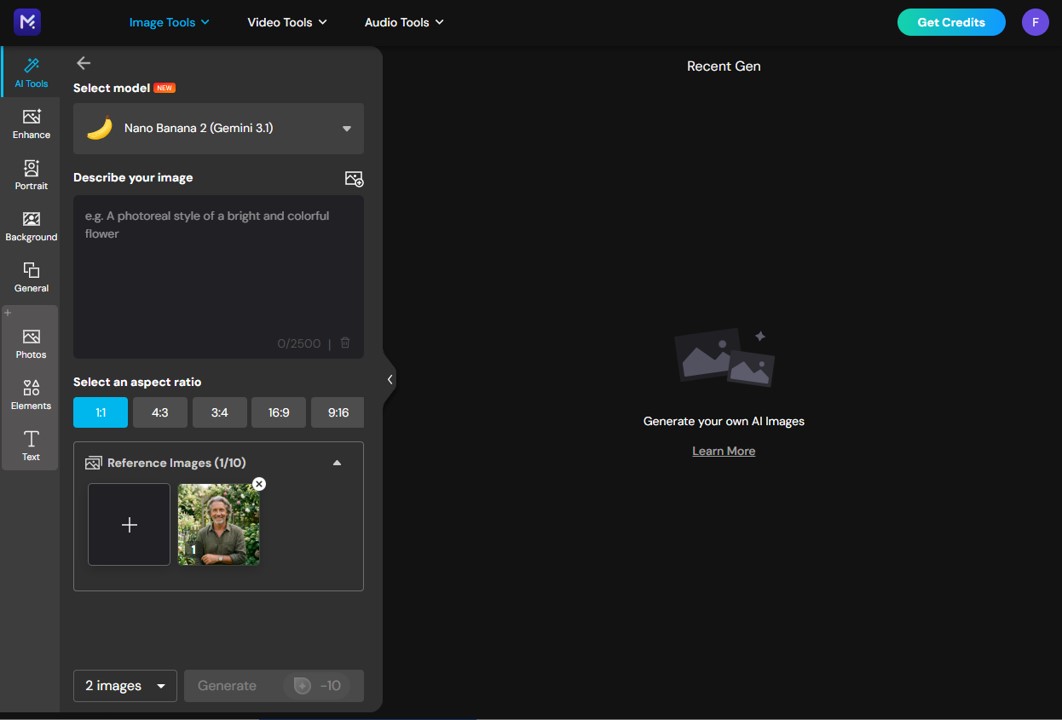
Task: Click the credit coin icon on Generate
Action: 302,685
